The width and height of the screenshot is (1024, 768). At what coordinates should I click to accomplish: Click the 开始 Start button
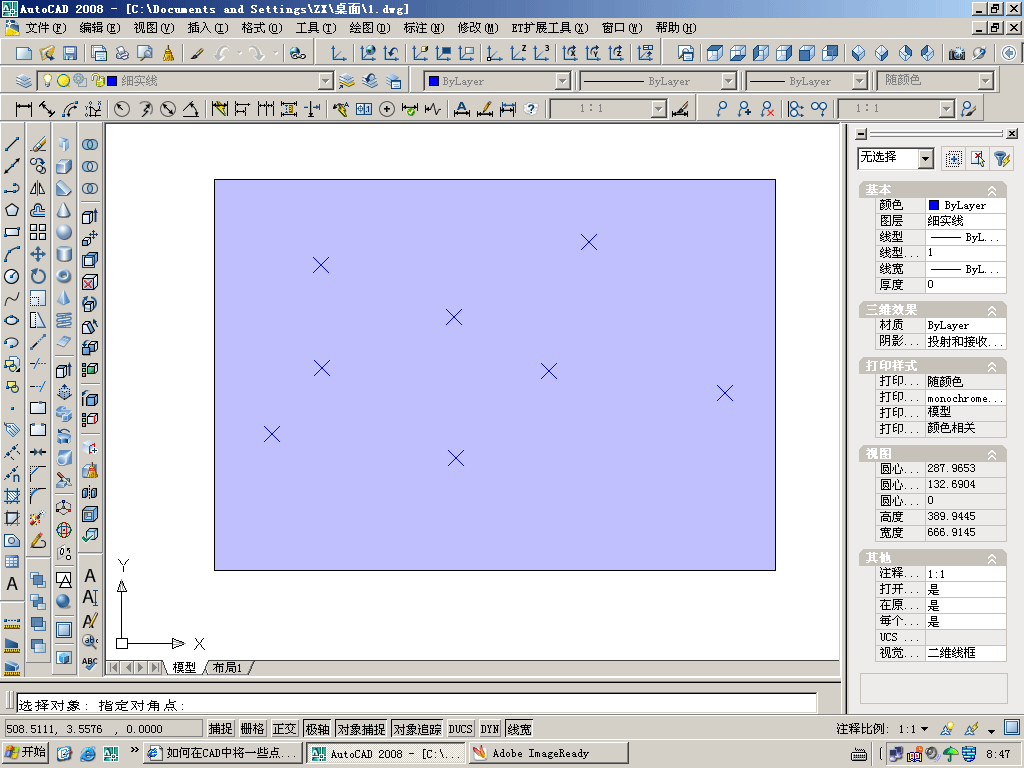click(x=25, y=753)
